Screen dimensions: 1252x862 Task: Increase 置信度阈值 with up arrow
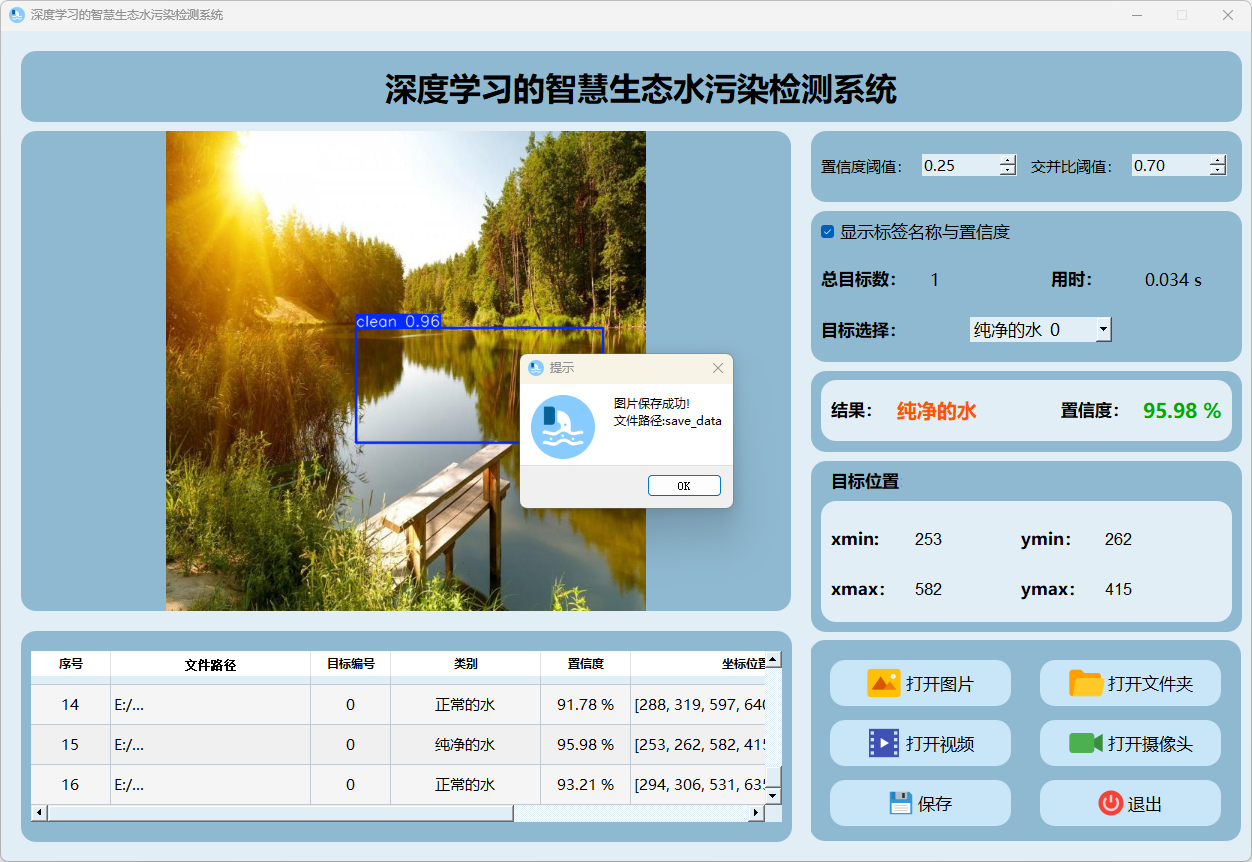pos(1007,161)
